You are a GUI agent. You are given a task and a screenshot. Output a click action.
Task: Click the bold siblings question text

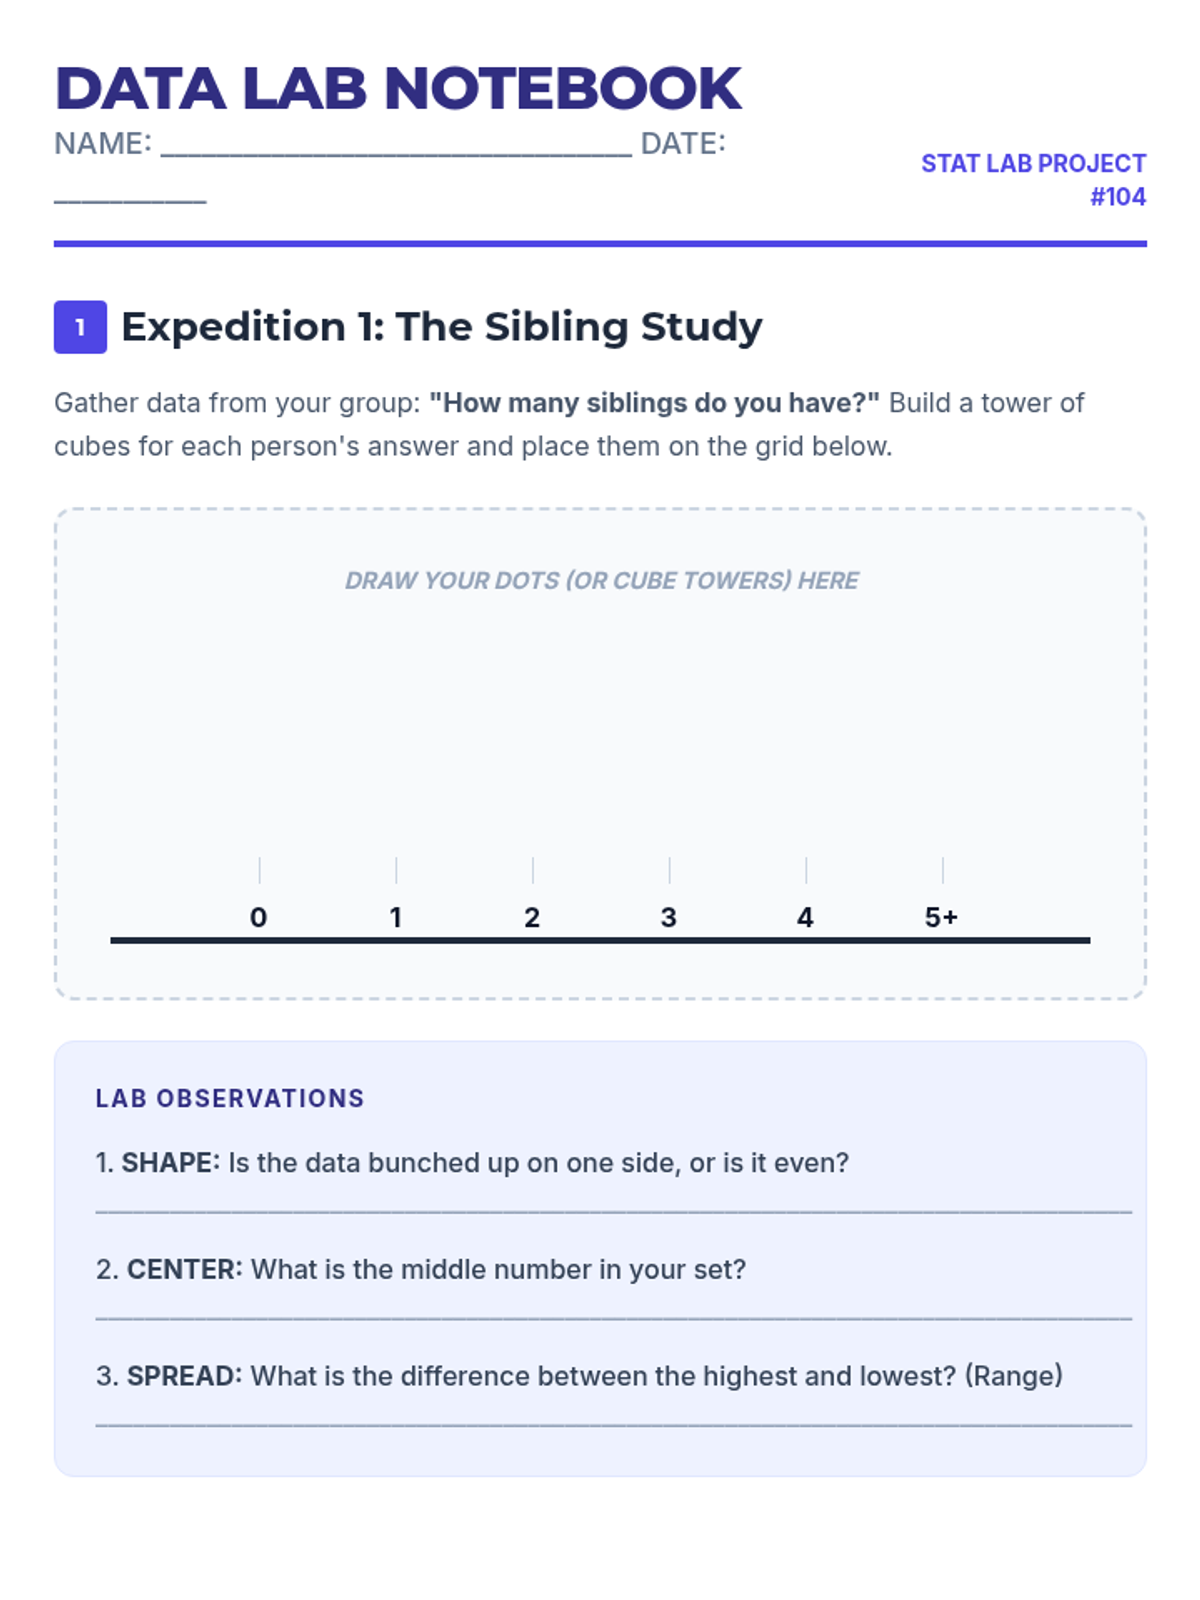[654, 403]
